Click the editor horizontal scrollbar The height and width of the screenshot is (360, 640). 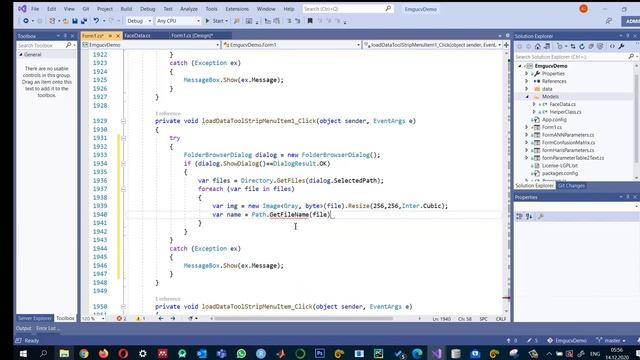[x=303, y=318]
